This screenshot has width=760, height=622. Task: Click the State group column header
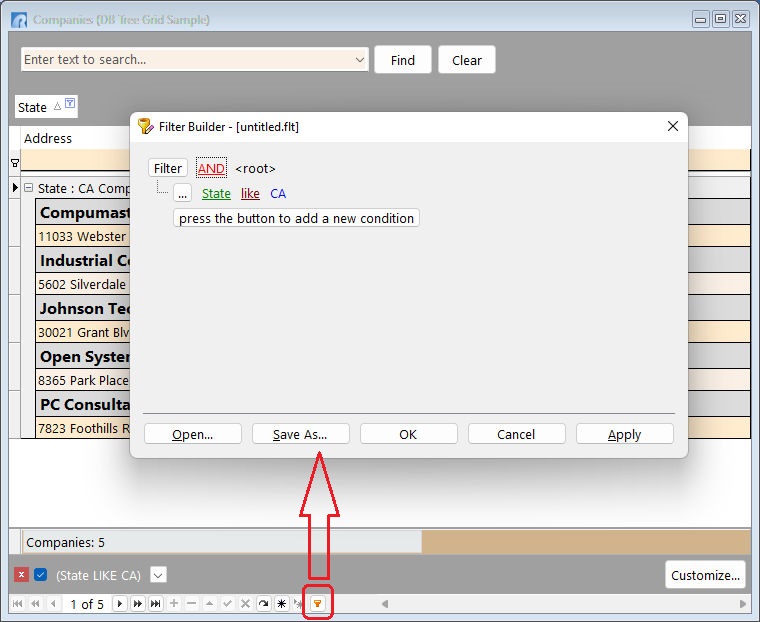pyautogui.click(x=46, y=107)
